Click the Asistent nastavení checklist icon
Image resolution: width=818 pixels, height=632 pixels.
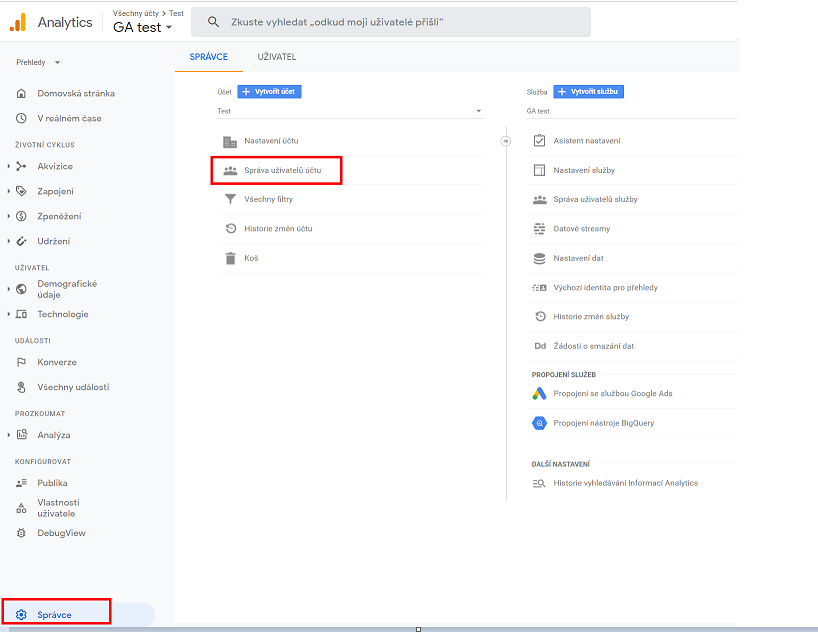point(539,140)
